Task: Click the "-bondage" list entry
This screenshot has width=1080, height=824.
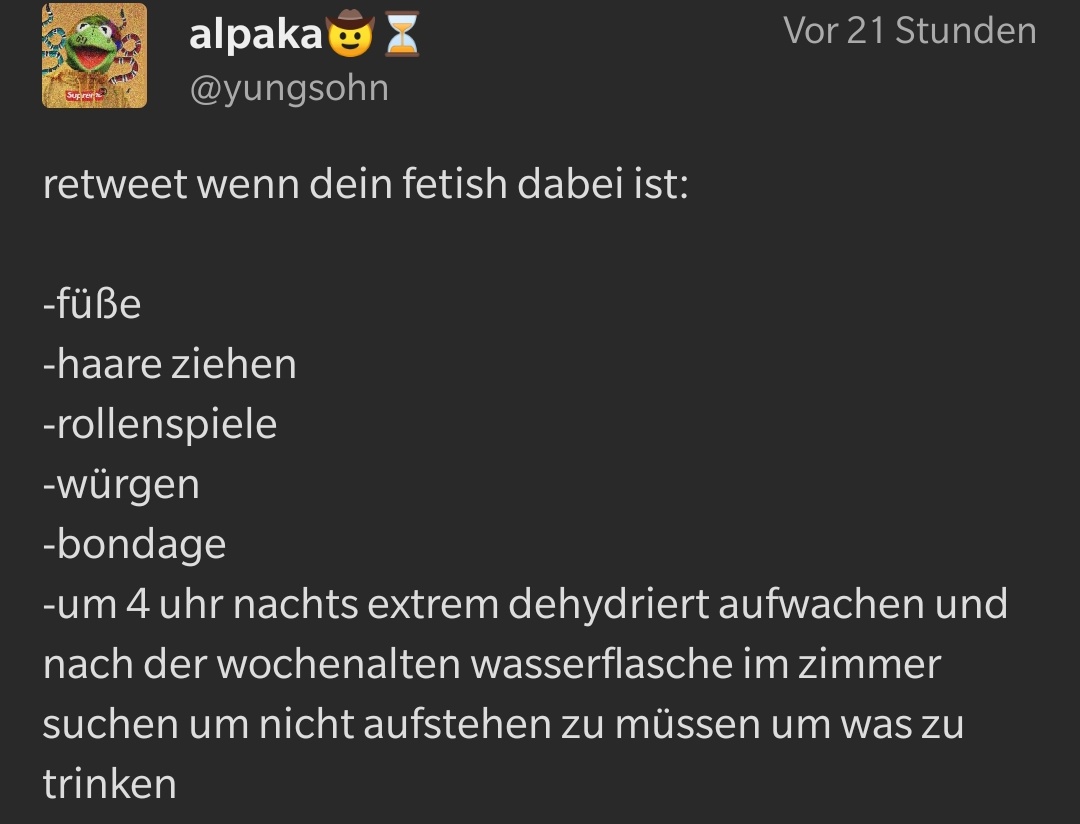Action: coord(134,544)
